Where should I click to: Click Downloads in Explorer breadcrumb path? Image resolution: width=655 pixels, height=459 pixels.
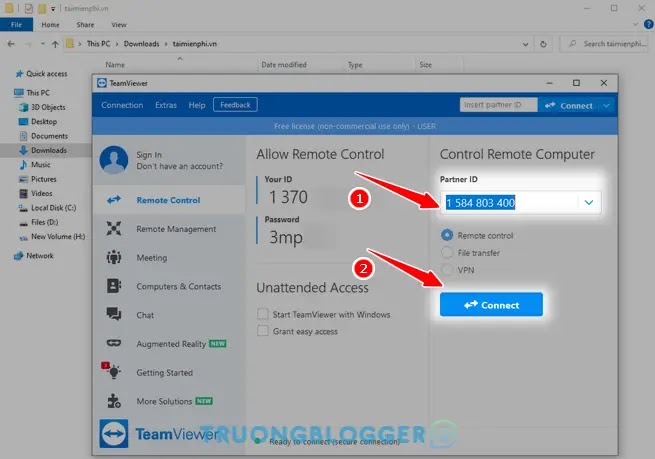click(141, 44)
